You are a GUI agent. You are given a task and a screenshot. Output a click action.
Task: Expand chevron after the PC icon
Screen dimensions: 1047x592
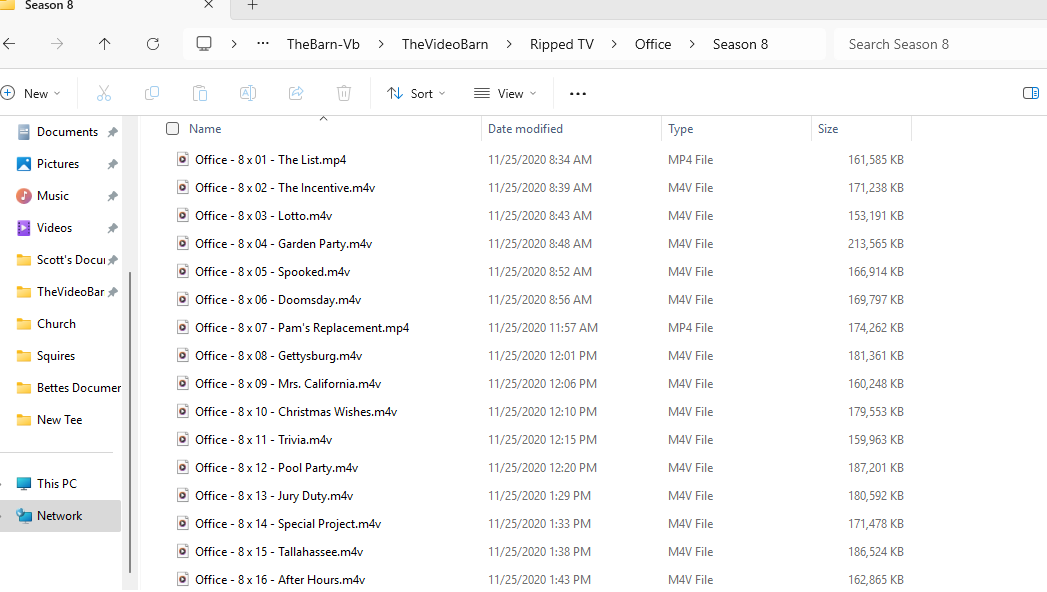pos(234,44)
